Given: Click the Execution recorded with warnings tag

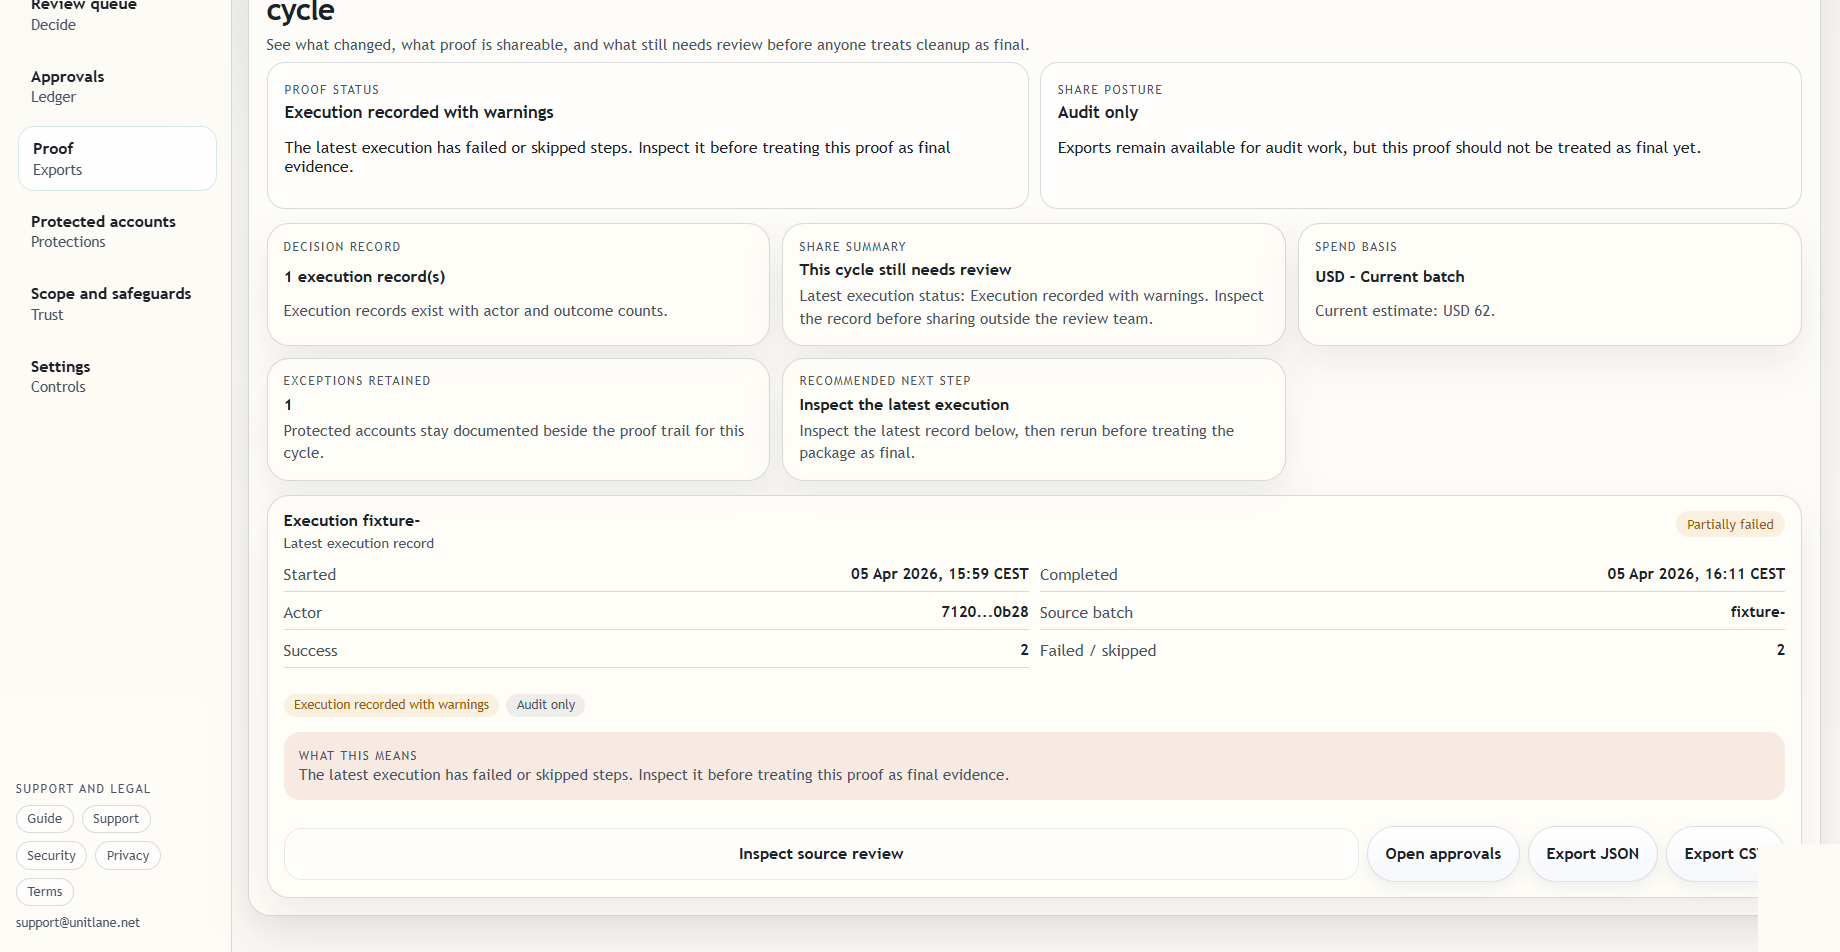Looking at the screenshot, I should click(391, 705).
